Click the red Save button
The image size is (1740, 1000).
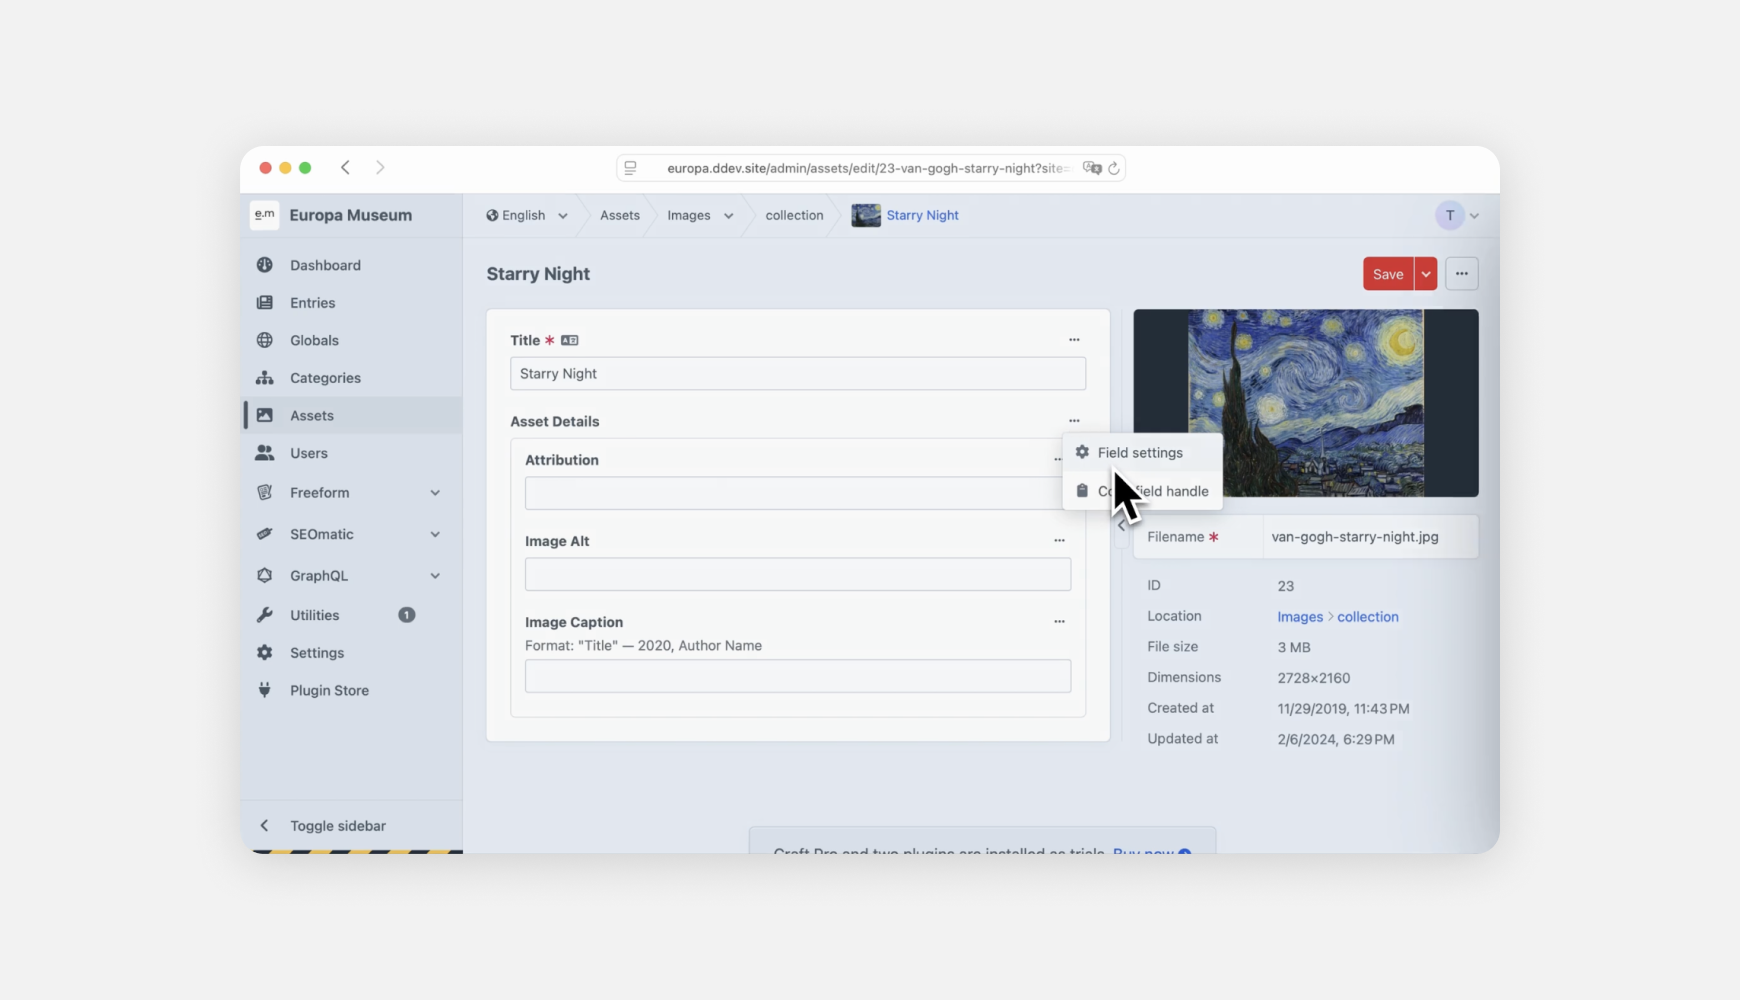click(x=1388, y=274)
